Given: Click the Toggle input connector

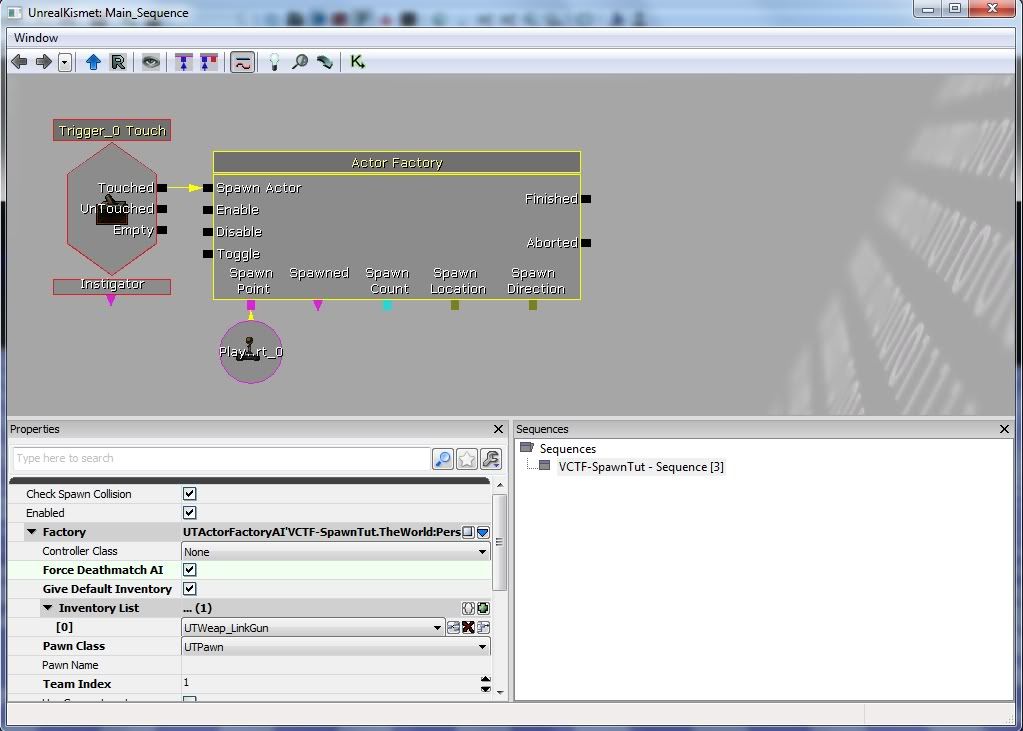Looking at the screenshot, I should (207, 254).
